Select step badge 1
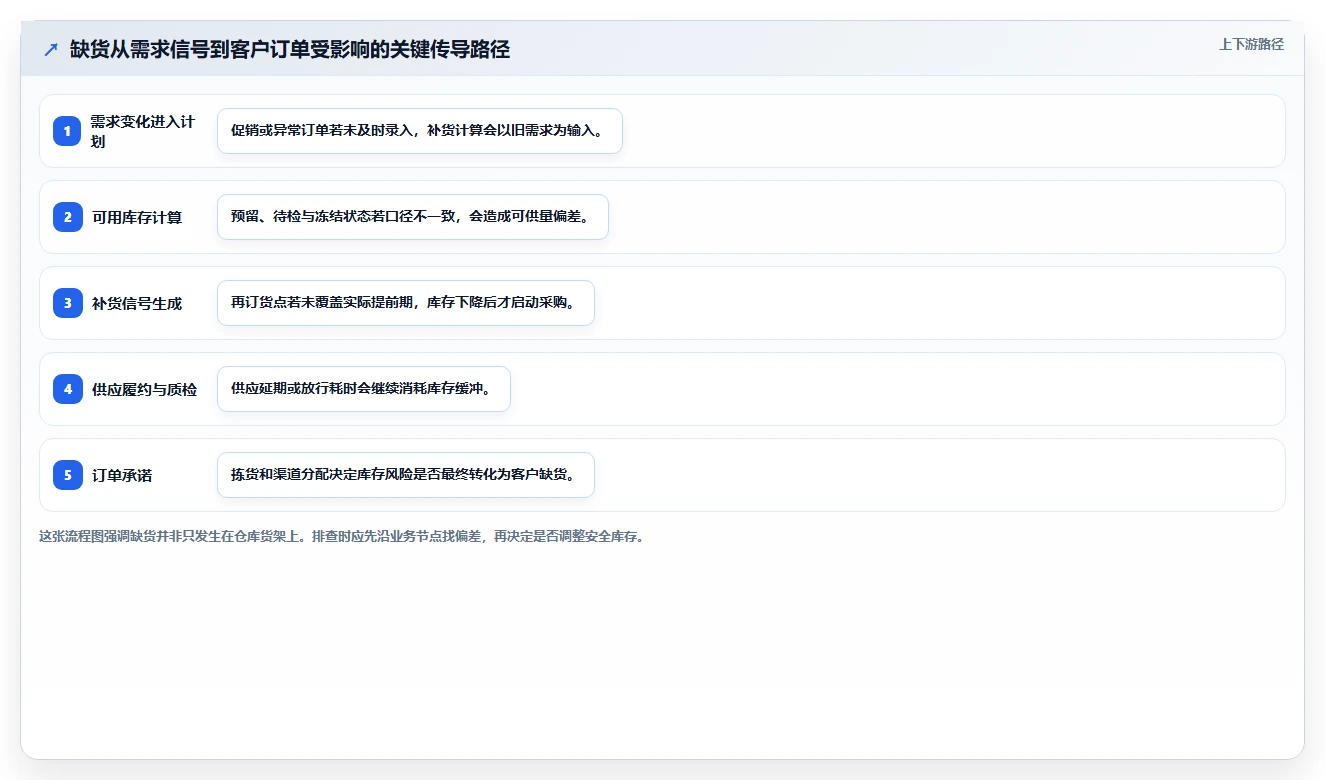Screen dimensions: 1325x780 [x=67, y=131]
